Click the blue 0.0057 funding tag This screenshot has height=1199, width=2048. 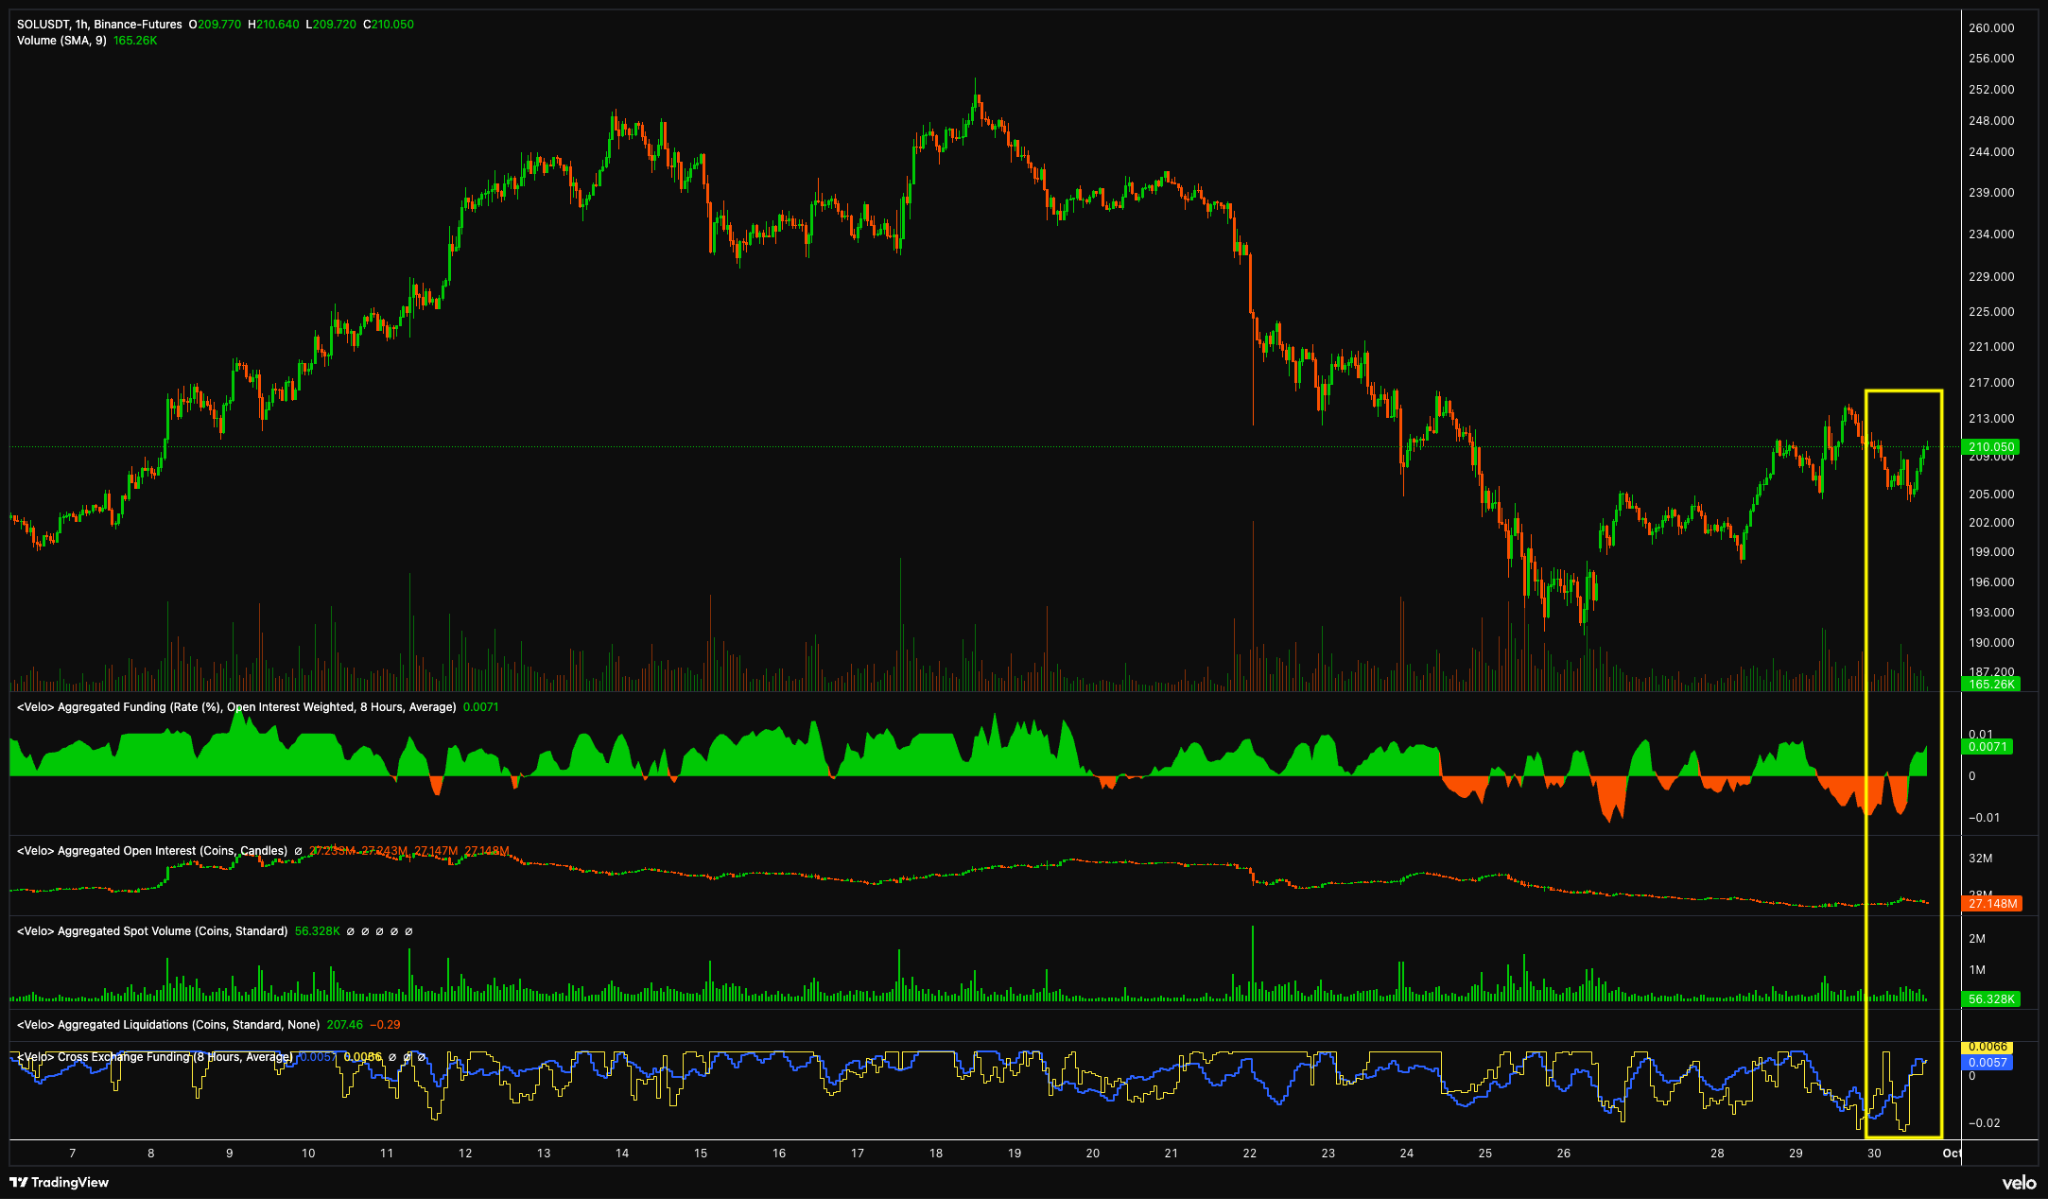pos(1986,1062)
